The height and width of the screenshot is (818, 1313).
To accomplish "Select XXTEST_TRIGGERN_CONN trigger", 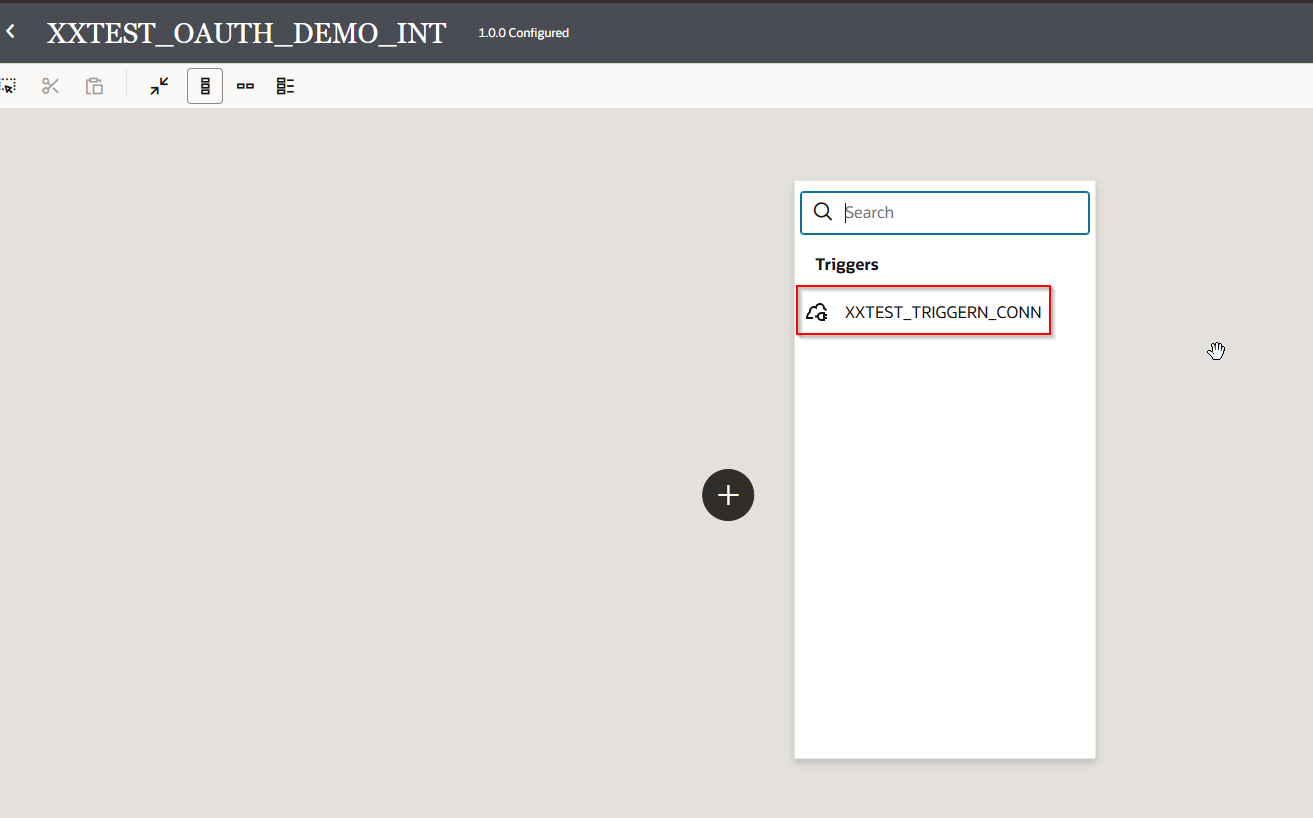I will click(x=942, y=312).
